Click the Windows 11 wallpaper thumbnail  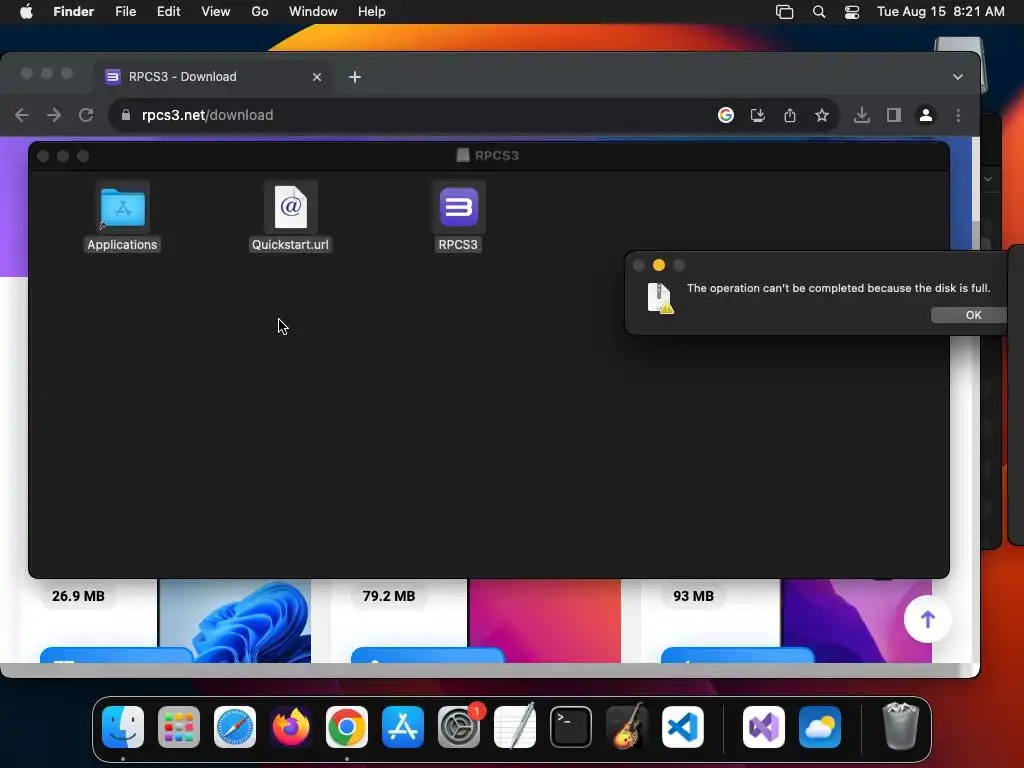234,620
